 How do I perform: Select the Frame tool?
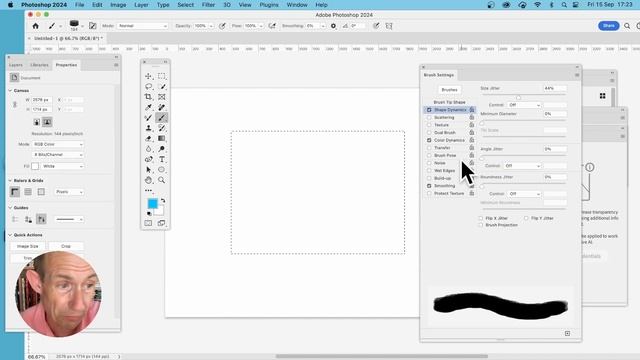tap(162, 97)
